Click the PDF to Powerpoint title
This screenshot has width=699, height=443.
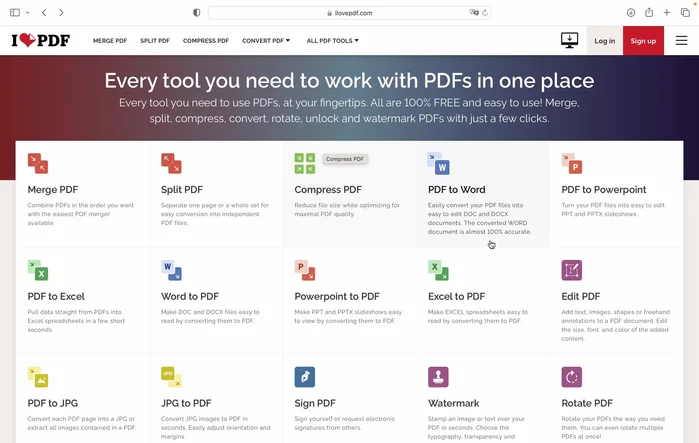(604, 190)
